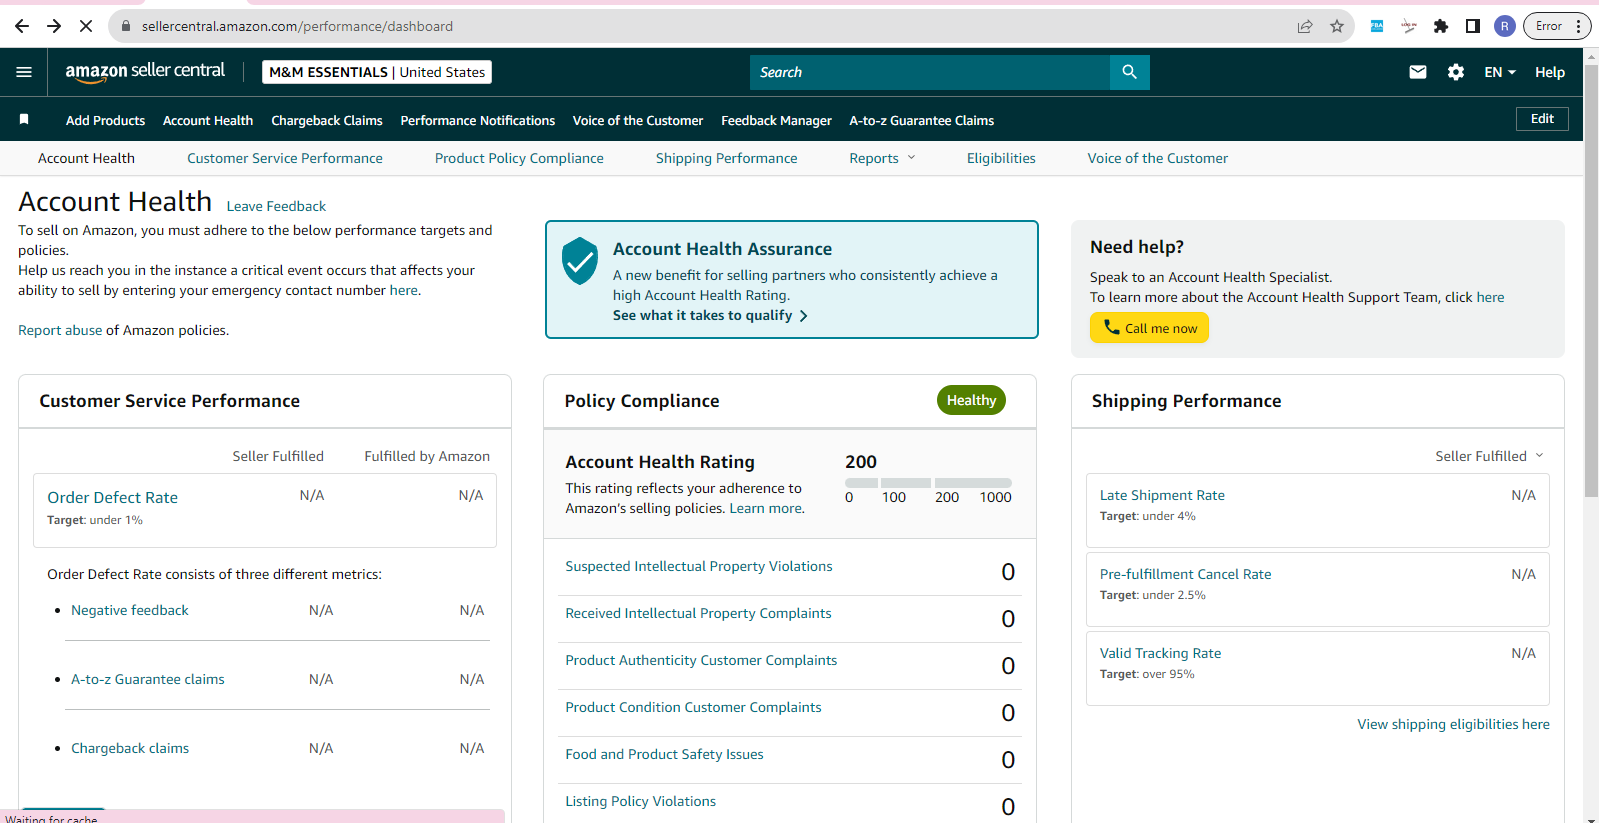Screen dimensions: 1599x823
Task: Click the Call me now button
Action: (1149, 328)
